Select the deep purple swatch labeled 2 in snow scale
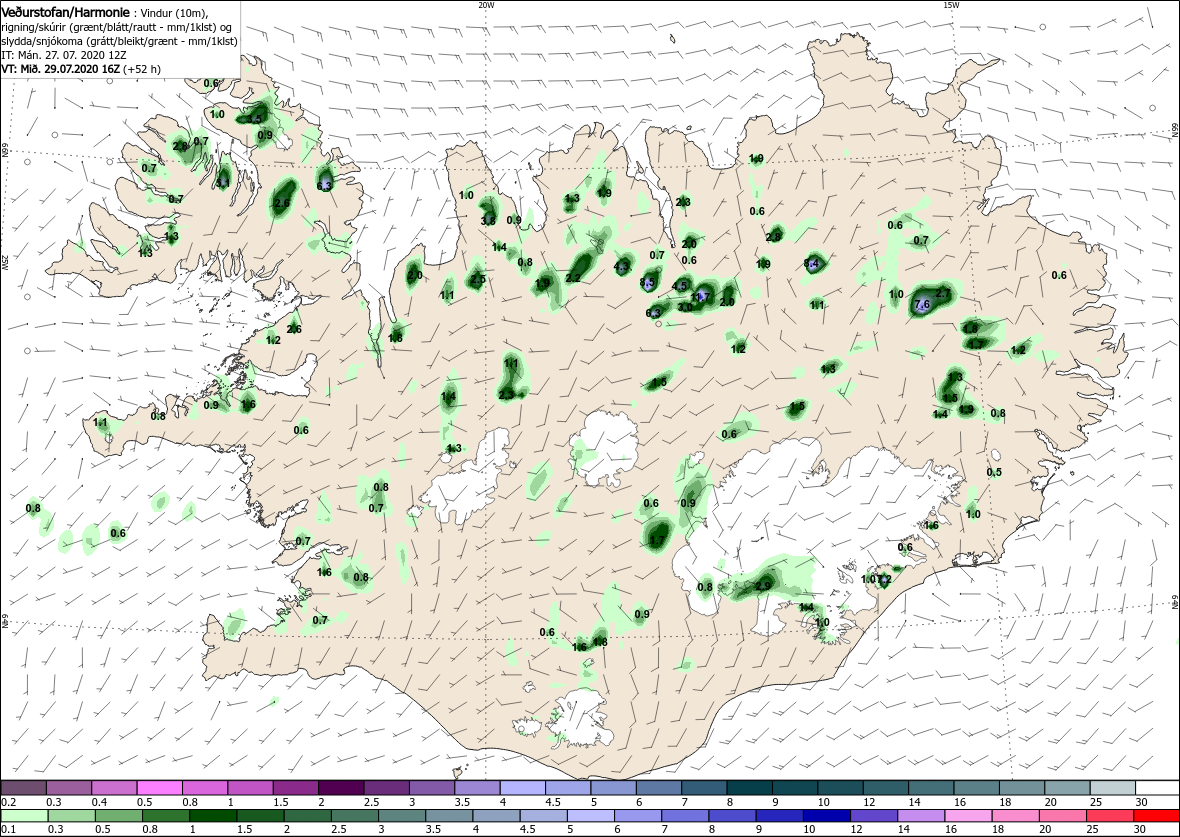This screenshot has height=837, width=1180. pos(341,787)
